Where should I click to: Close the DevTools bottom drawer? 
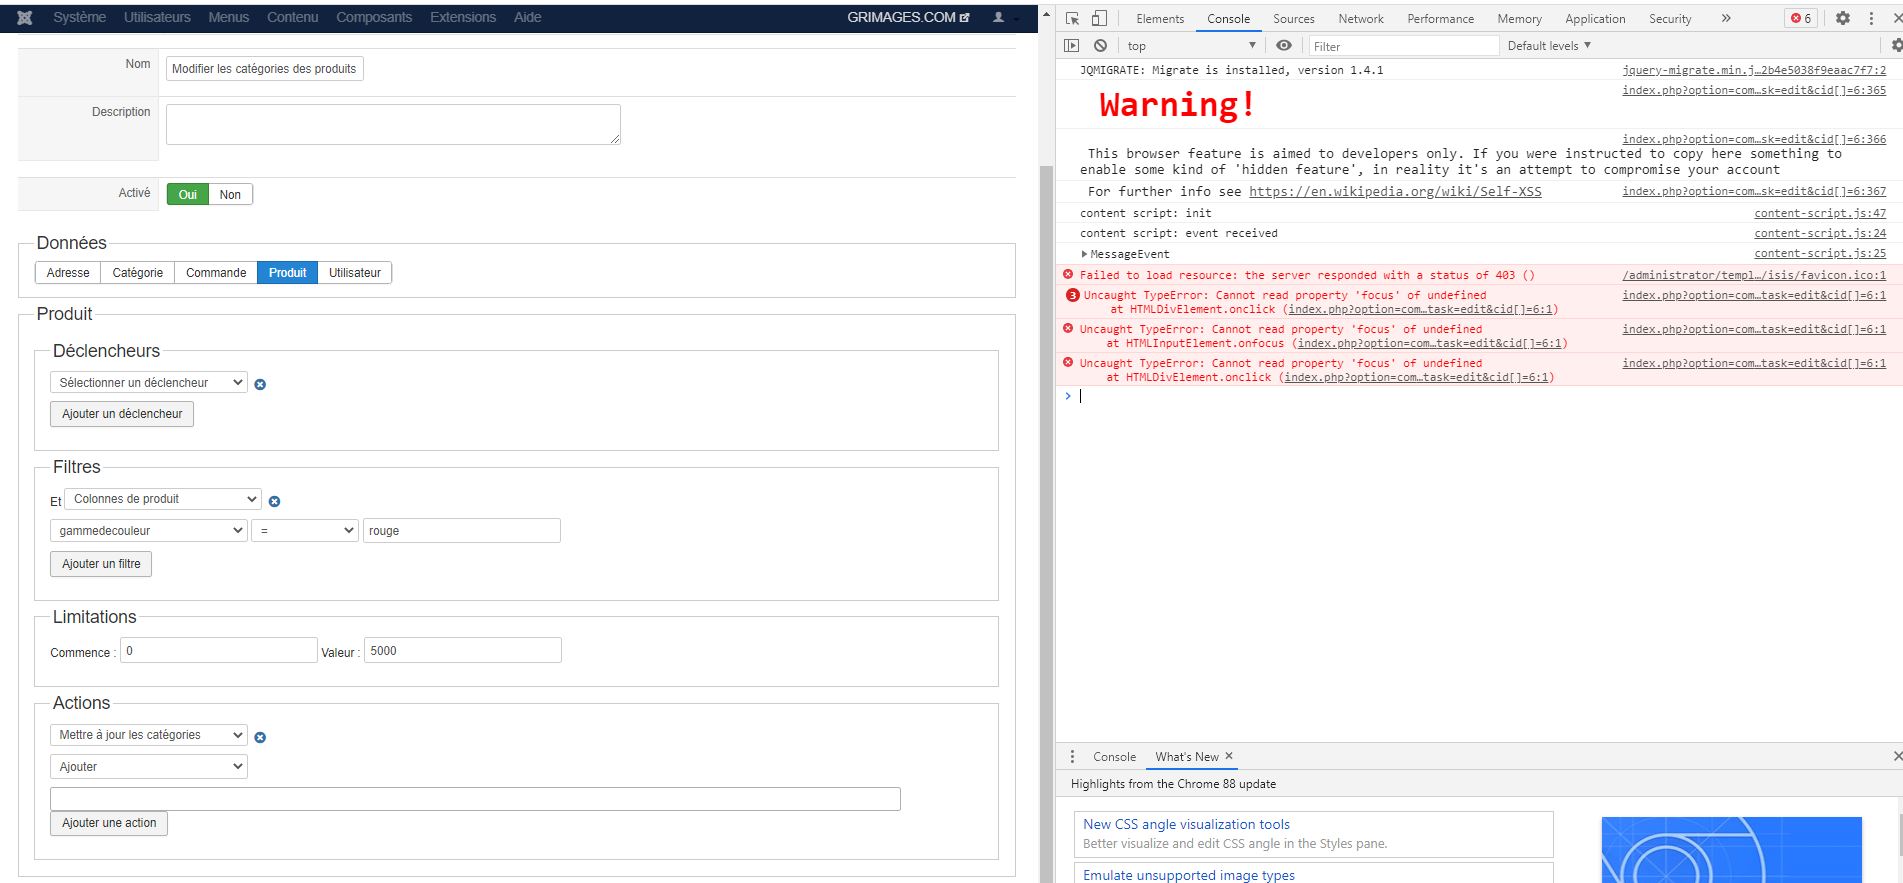[1896, 756]
